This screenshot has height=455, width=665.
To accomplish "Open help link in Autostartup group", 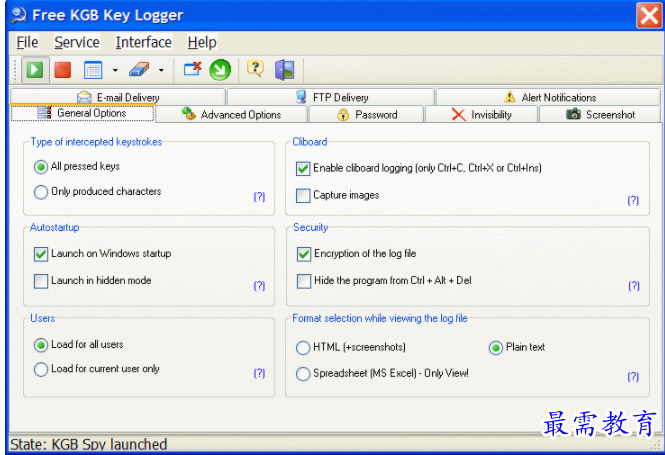I will click(259, 285).
